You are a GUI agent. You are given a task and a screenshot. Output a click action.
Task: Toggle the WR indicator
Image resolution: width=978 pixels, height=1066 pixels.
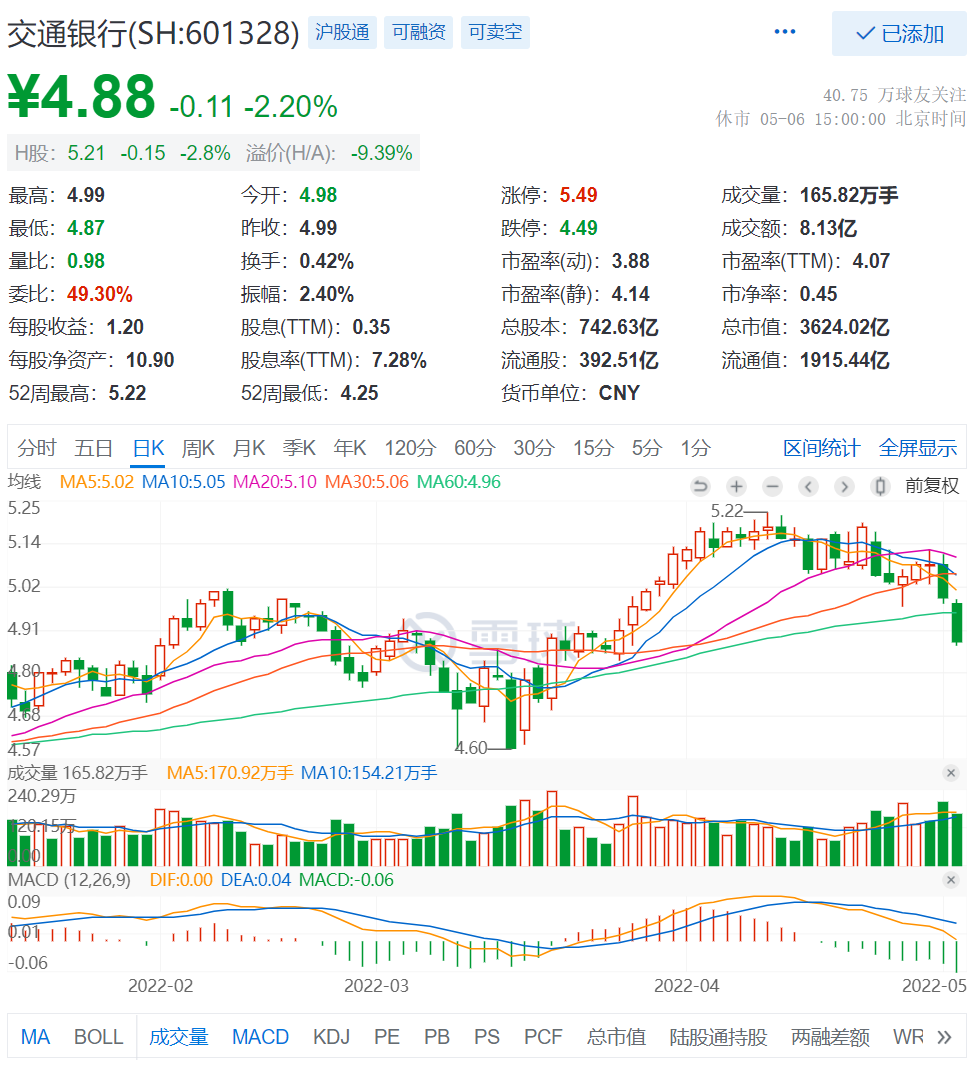(908, 1037)
